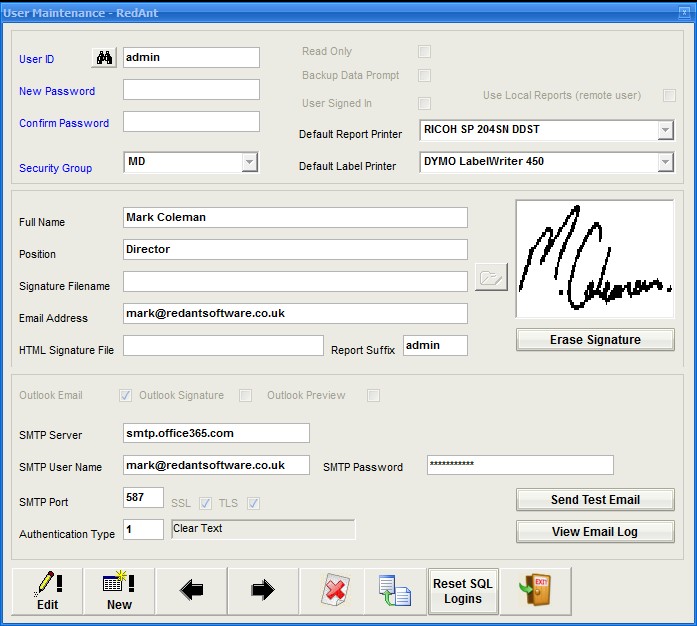697x626 pixels.
Task: Toggle the Read Only checkbox
Action: (x=424, y=51)
